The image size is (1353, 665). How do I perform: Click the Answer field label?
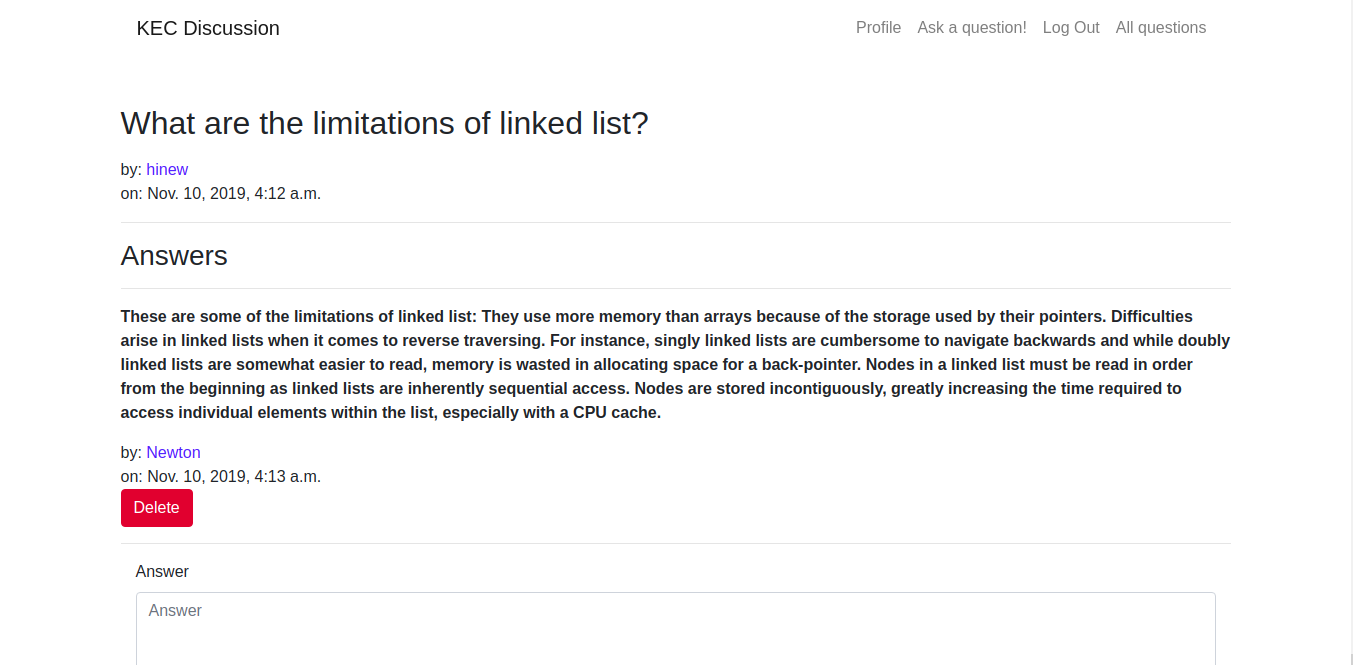pos(162,572)
